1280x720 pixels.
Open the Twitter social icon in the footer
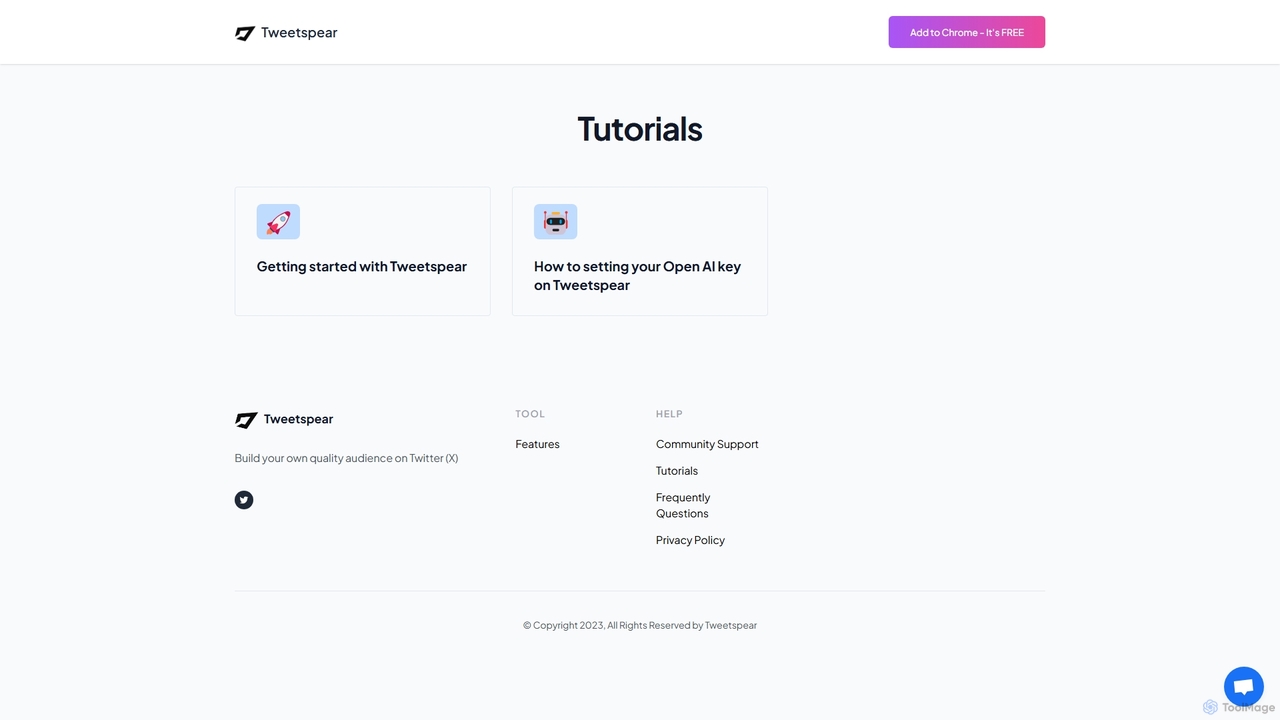(244, 500)
